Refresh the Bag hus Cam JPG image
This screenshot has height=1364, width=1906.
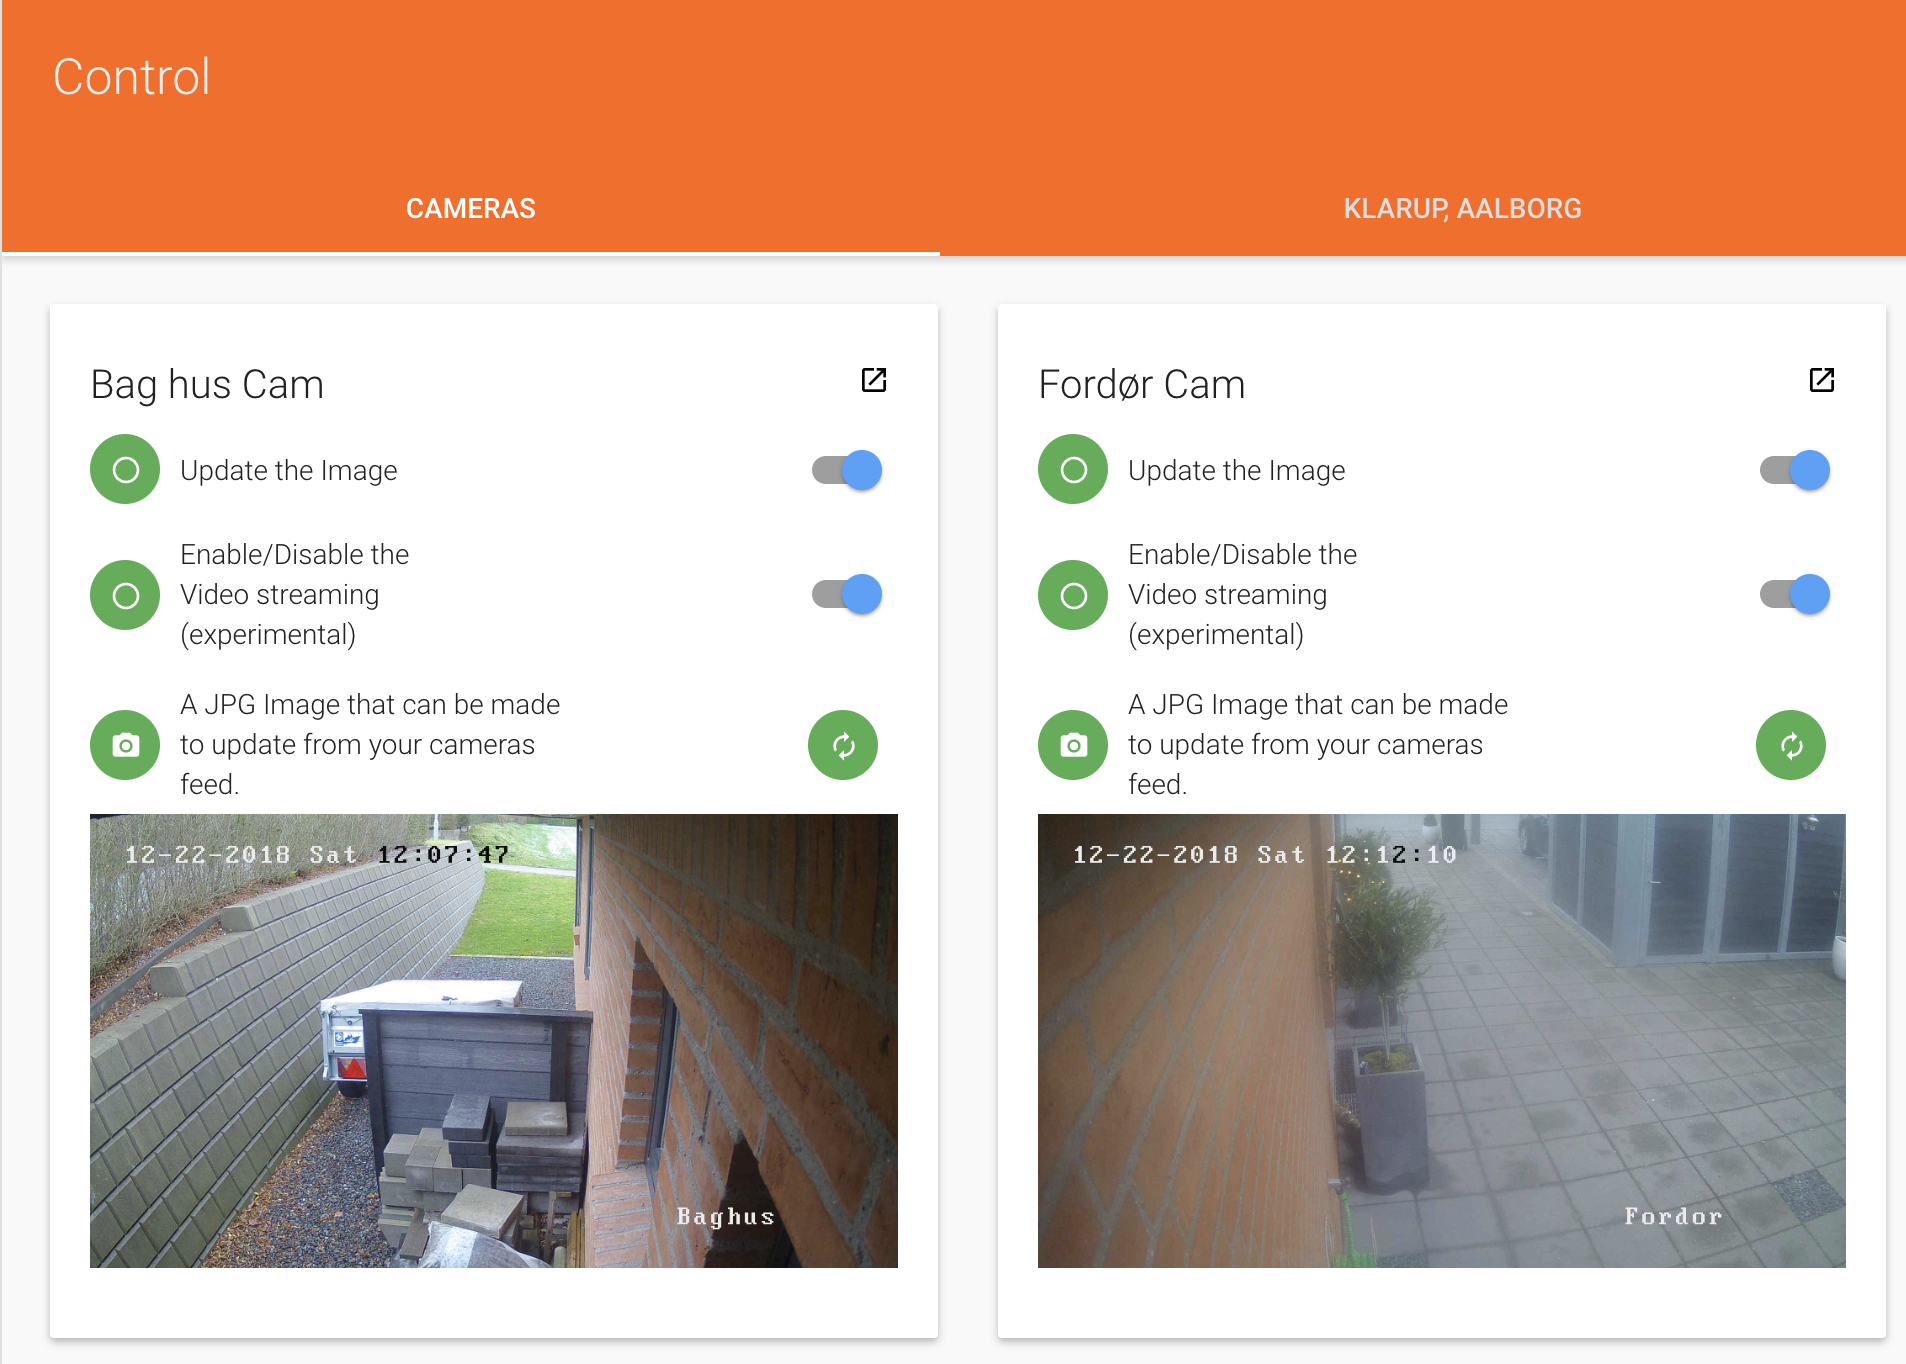(x=842, y=745)
